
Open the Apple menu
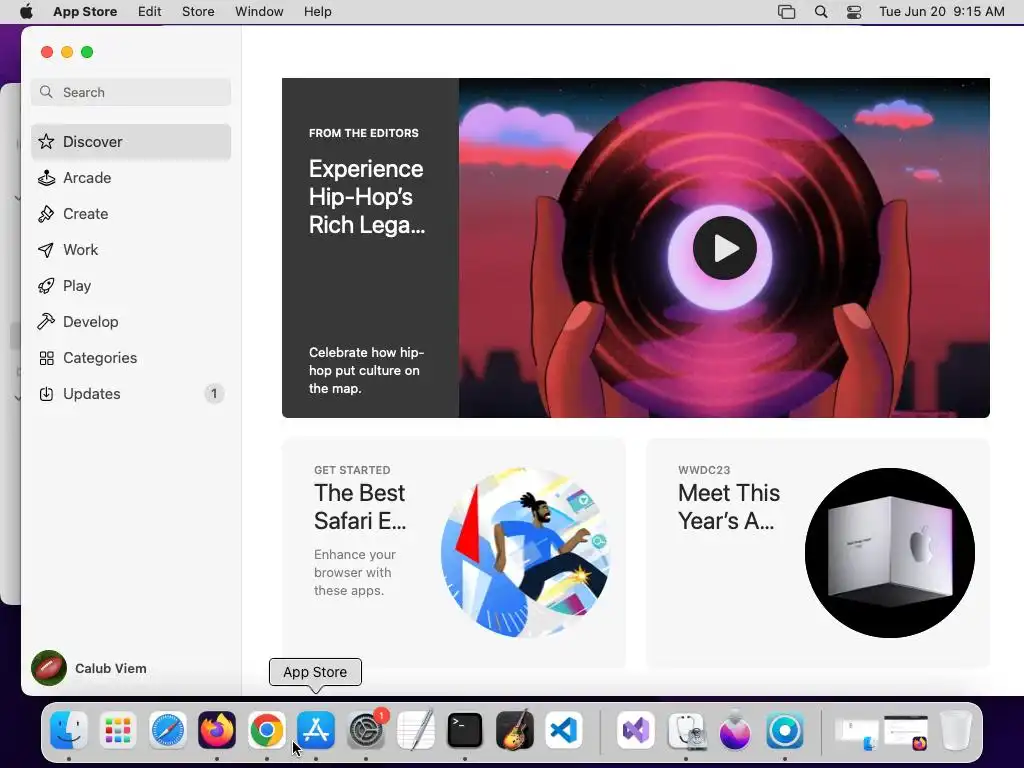26,12
